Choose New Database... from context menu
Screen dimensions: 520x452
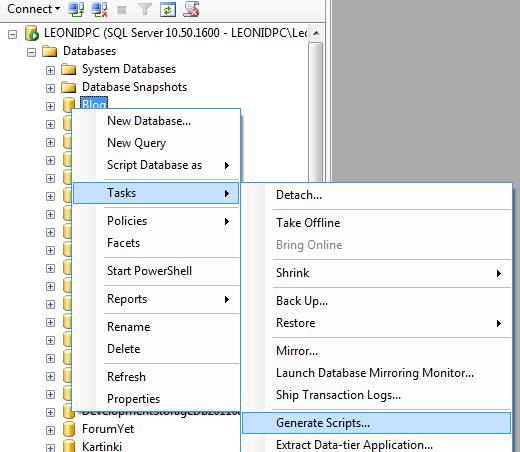tap(156, 121)
